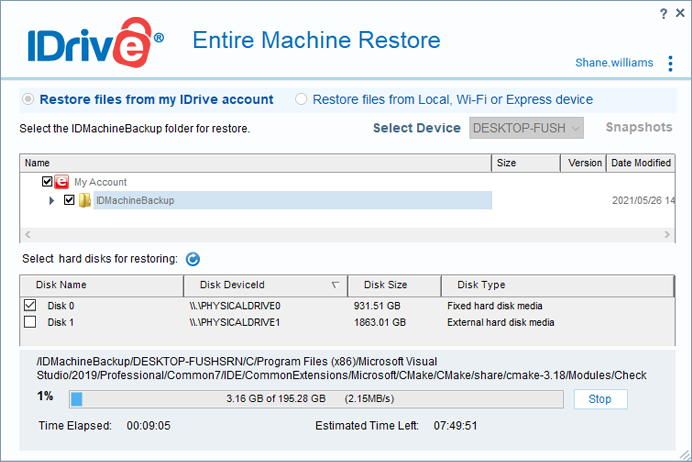The height and width of the screenshot is (462, 692).
Task: Click the restore progress bar
Action: click(316, 399)
